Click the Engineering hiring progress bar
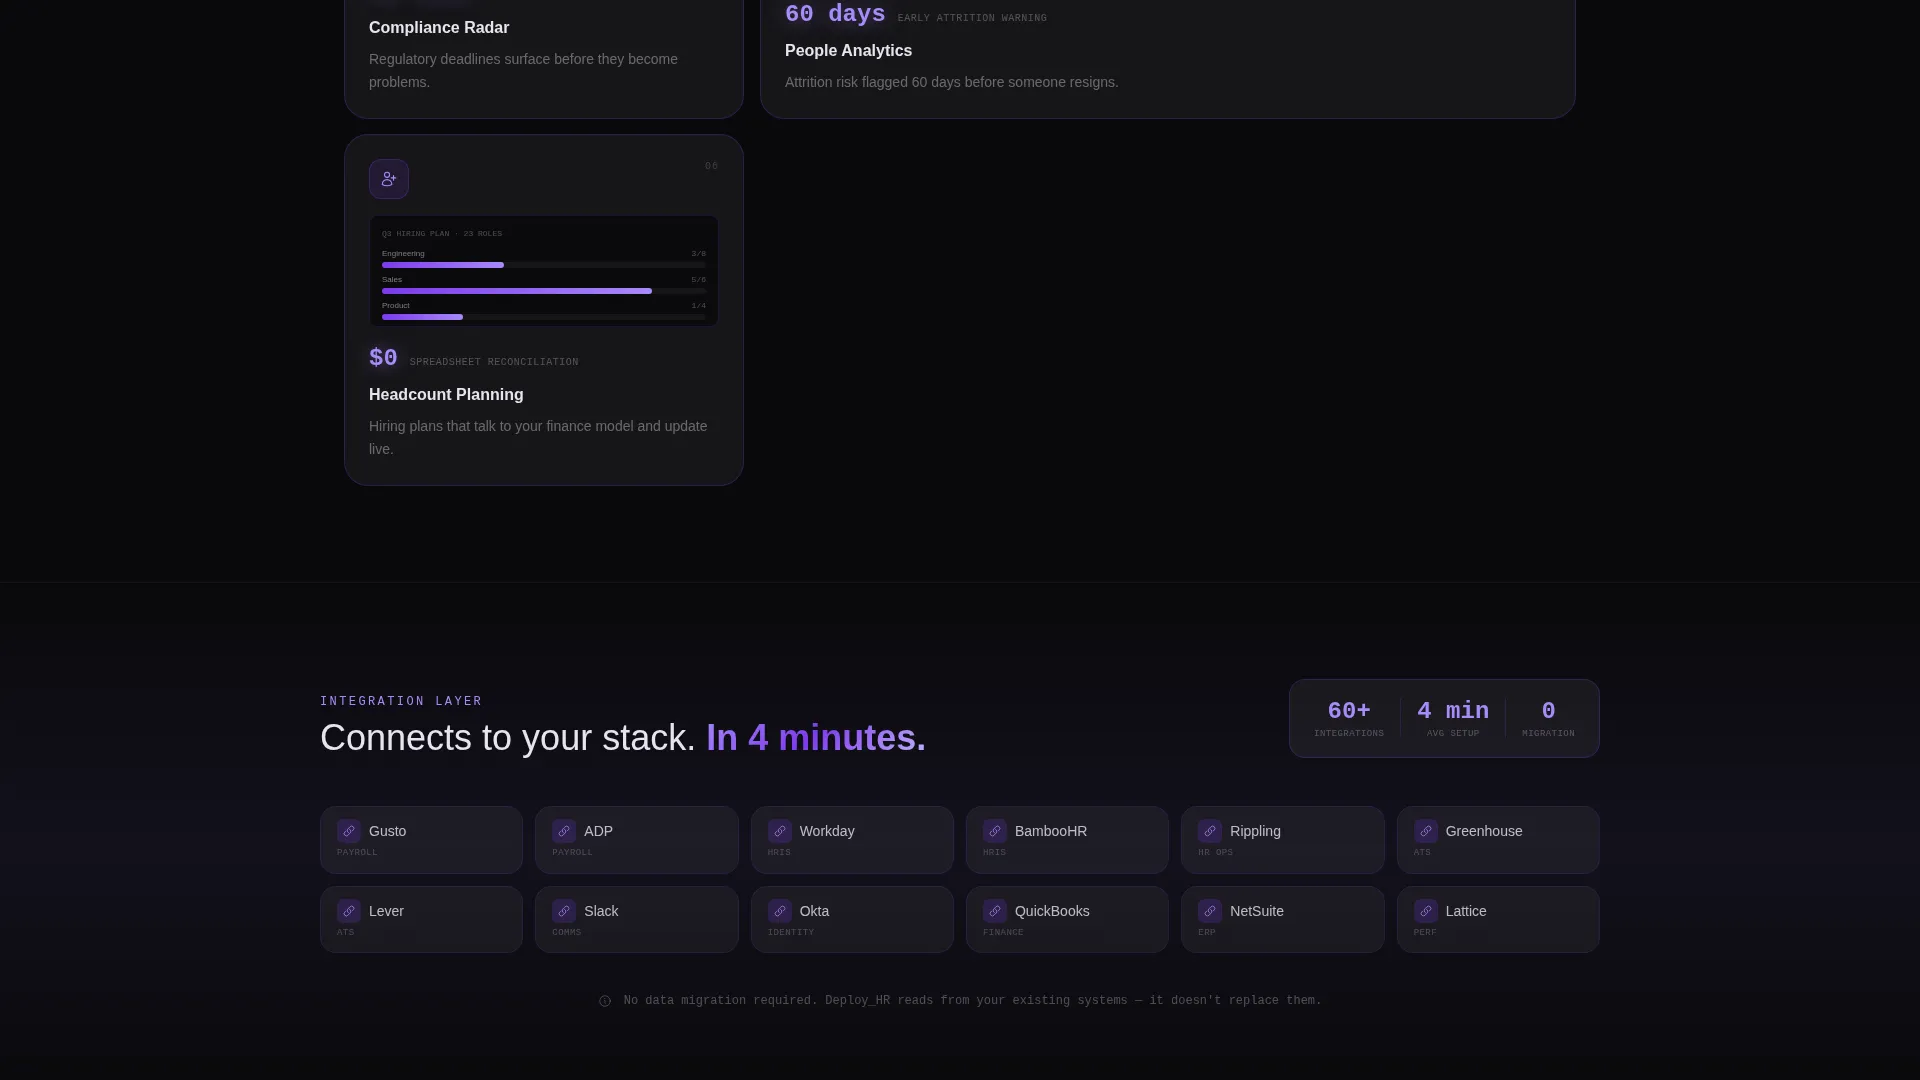Screen dimensions: 1920x1080 coord(544,265)
